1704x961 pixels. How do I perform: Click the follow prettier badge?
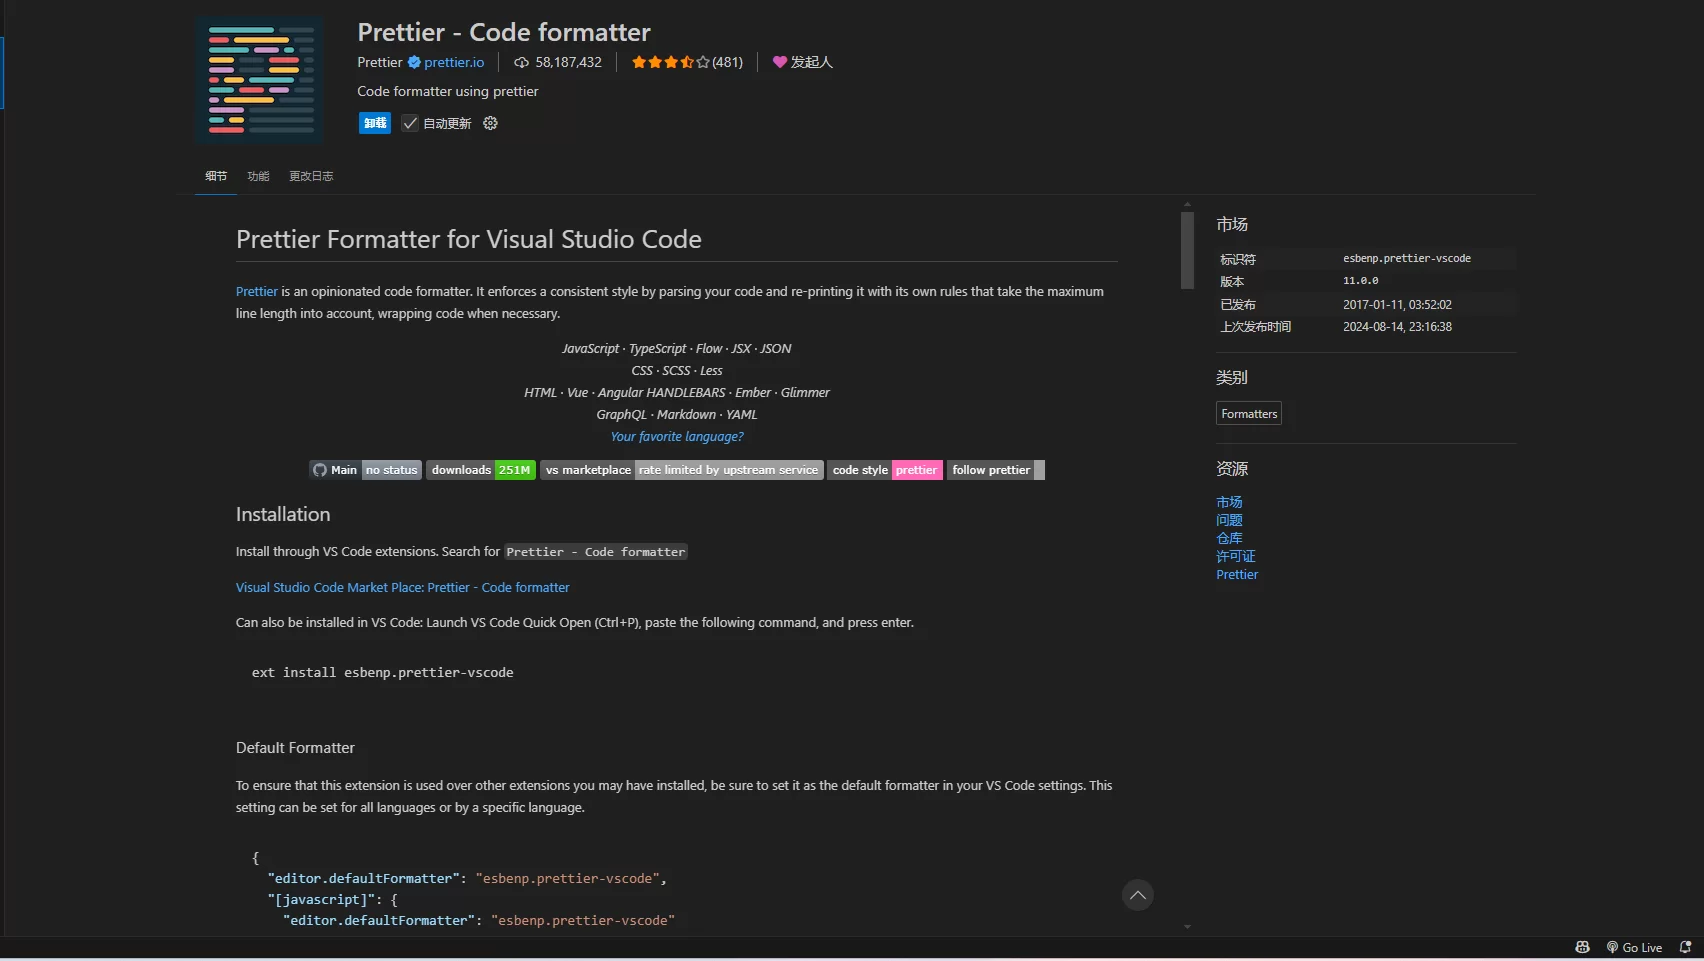point(996,470)
